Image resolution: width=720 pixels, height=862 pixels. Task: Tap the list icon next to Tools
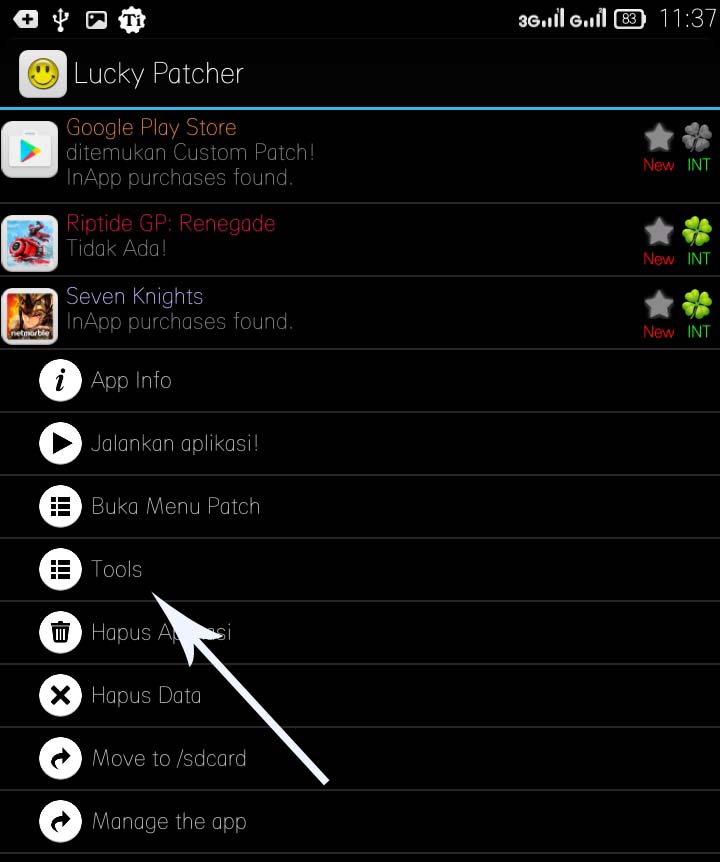click(x=60, y=569)
